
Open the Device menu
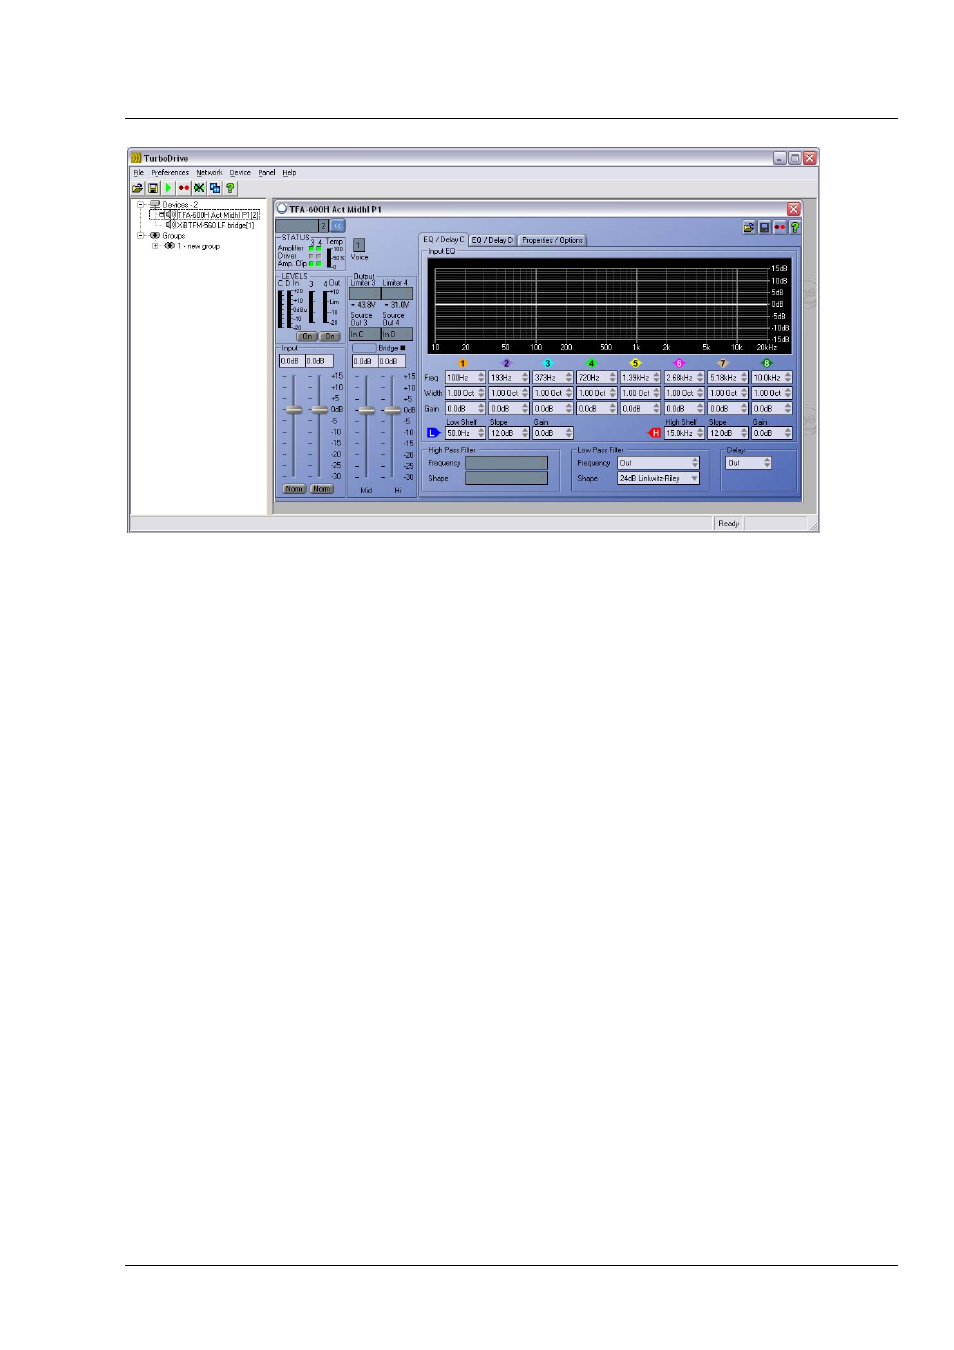pos(240,173)
